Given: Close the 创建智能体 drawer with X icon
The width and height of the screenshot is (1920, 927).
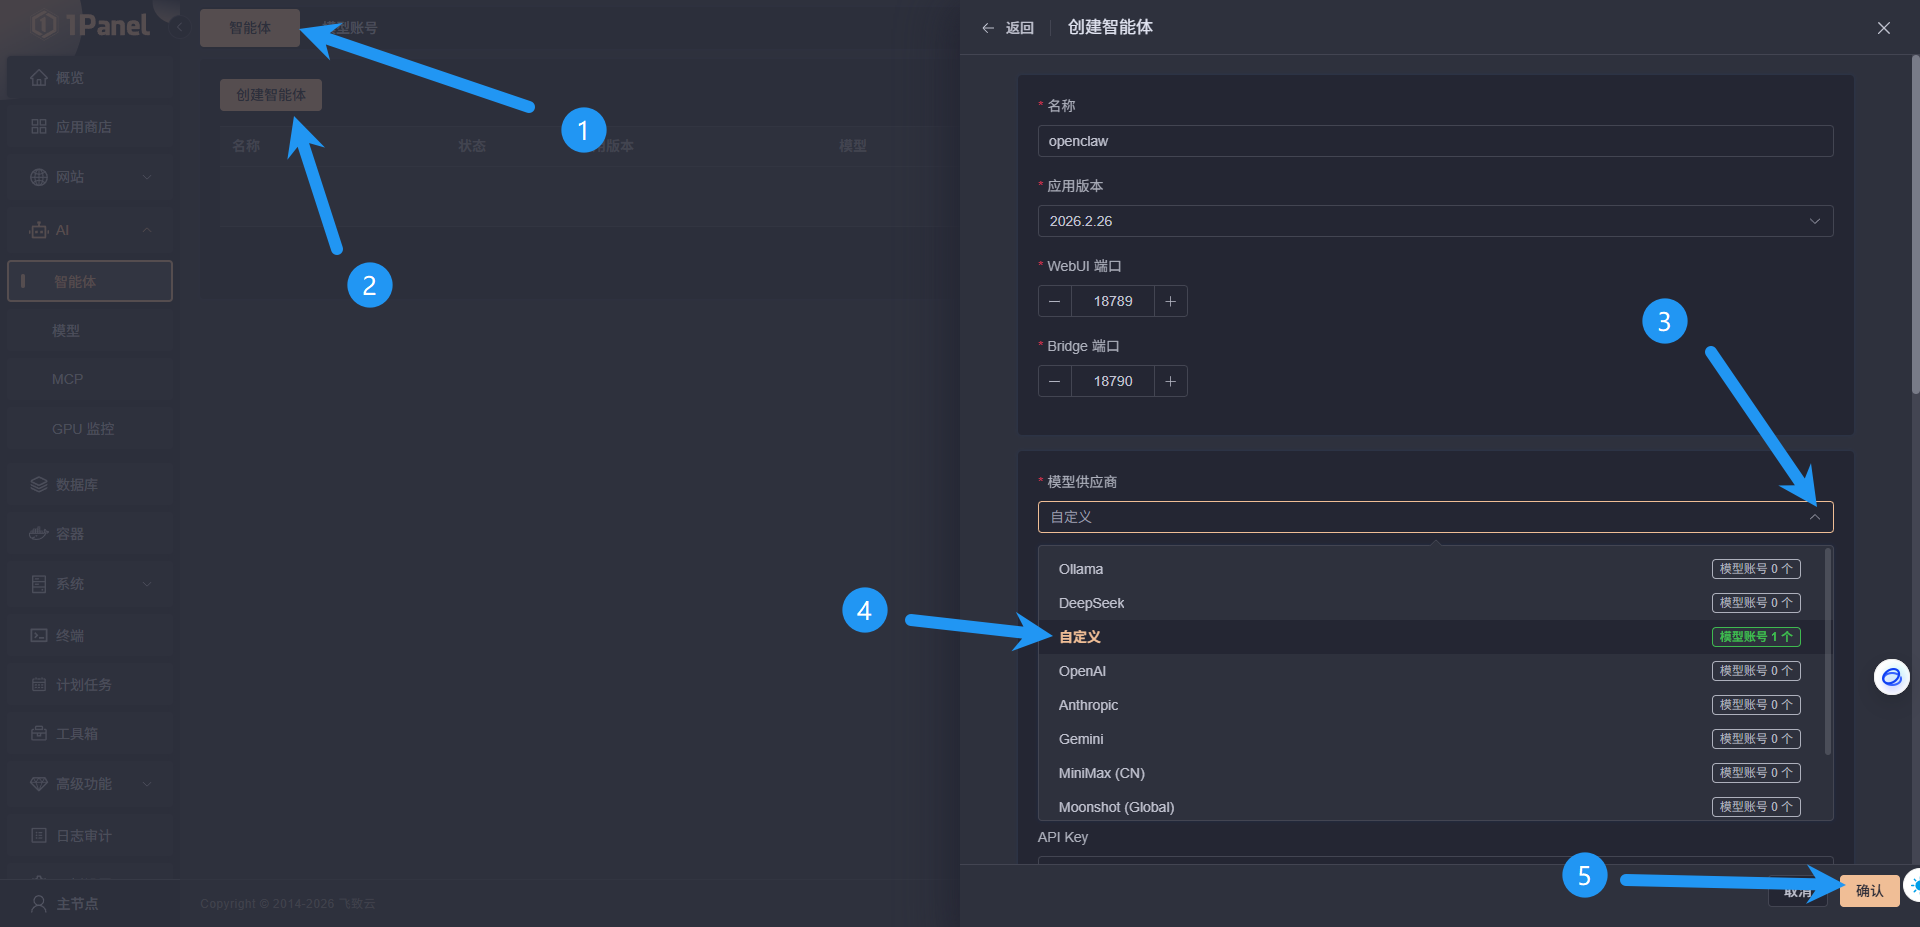Looking at the screenshot, I should click(x=1883, y=28).
